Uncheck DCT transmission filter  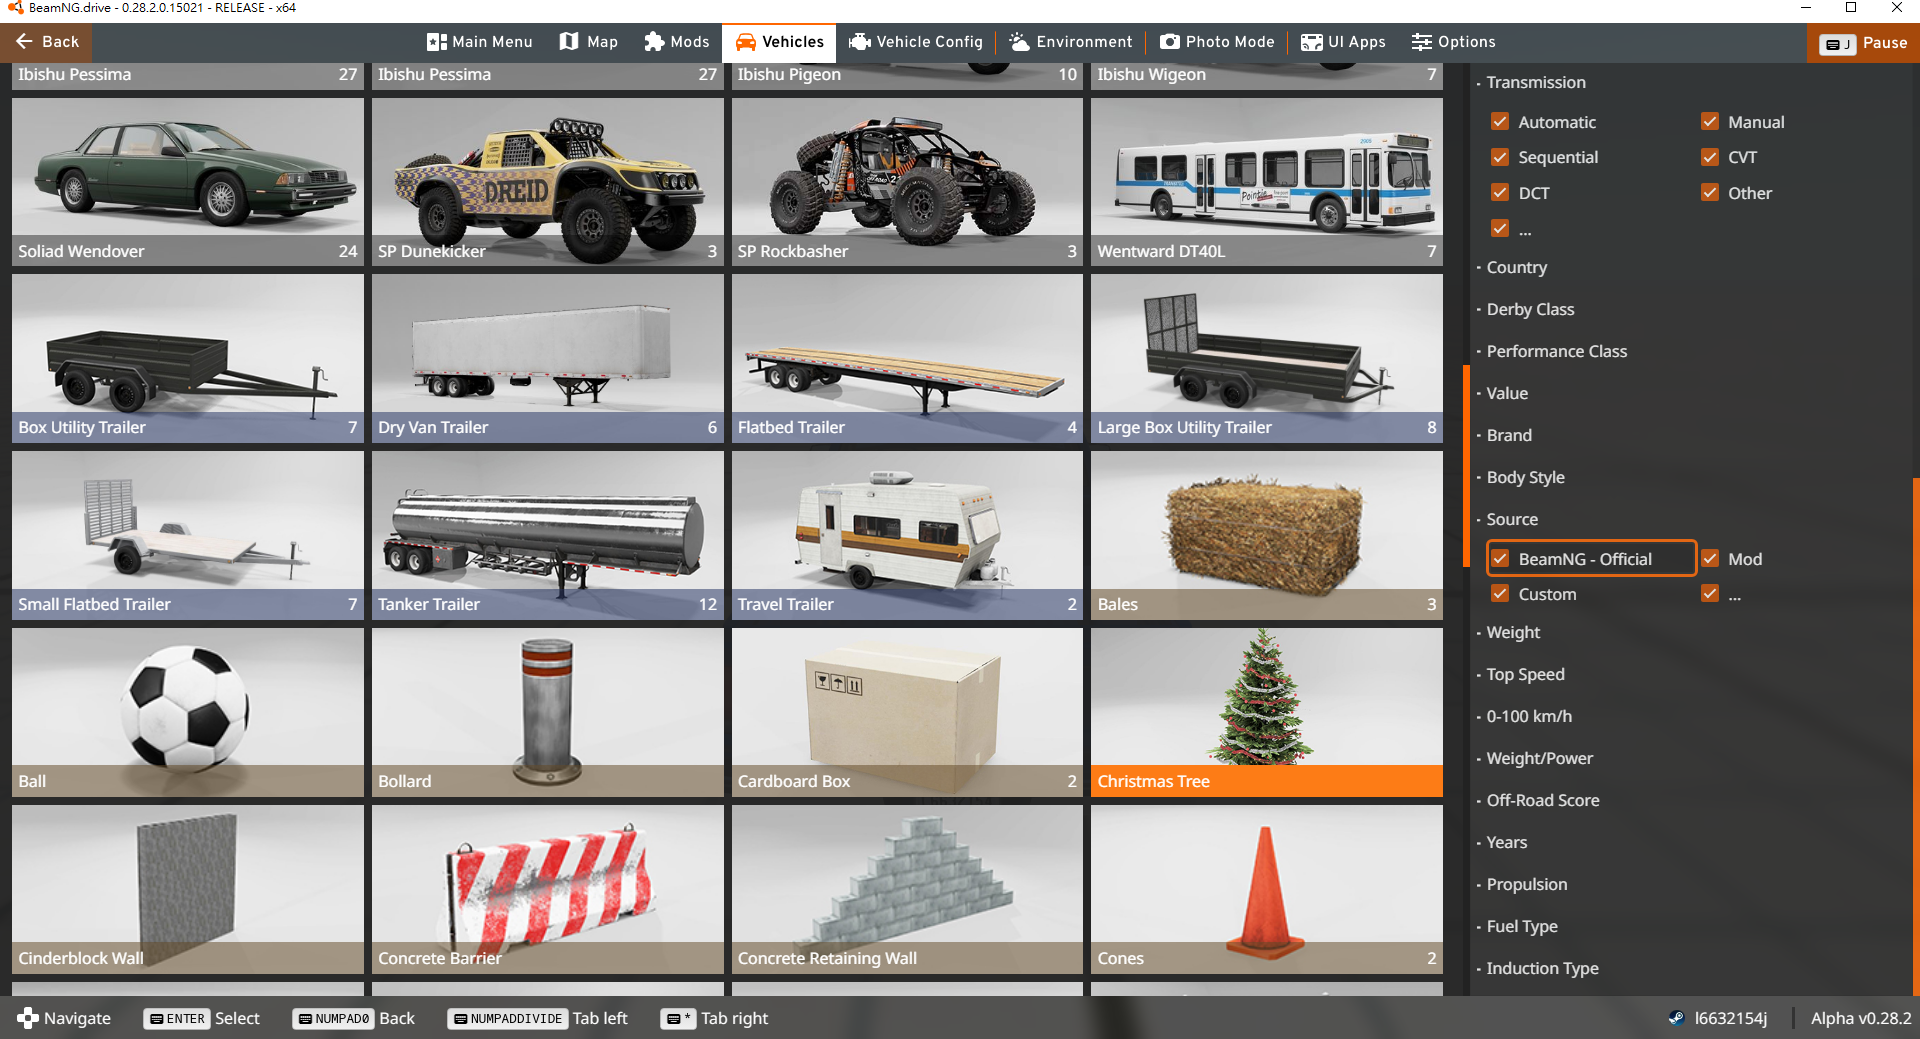(x=1500, y=192)
